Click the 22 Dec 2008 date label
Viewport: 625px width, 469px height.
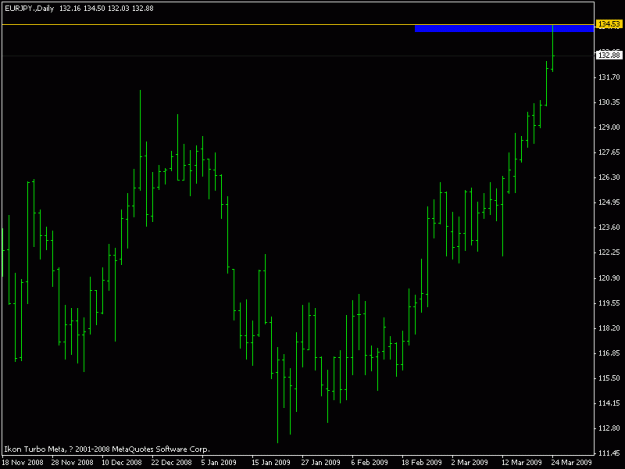(x=171, y=463)
